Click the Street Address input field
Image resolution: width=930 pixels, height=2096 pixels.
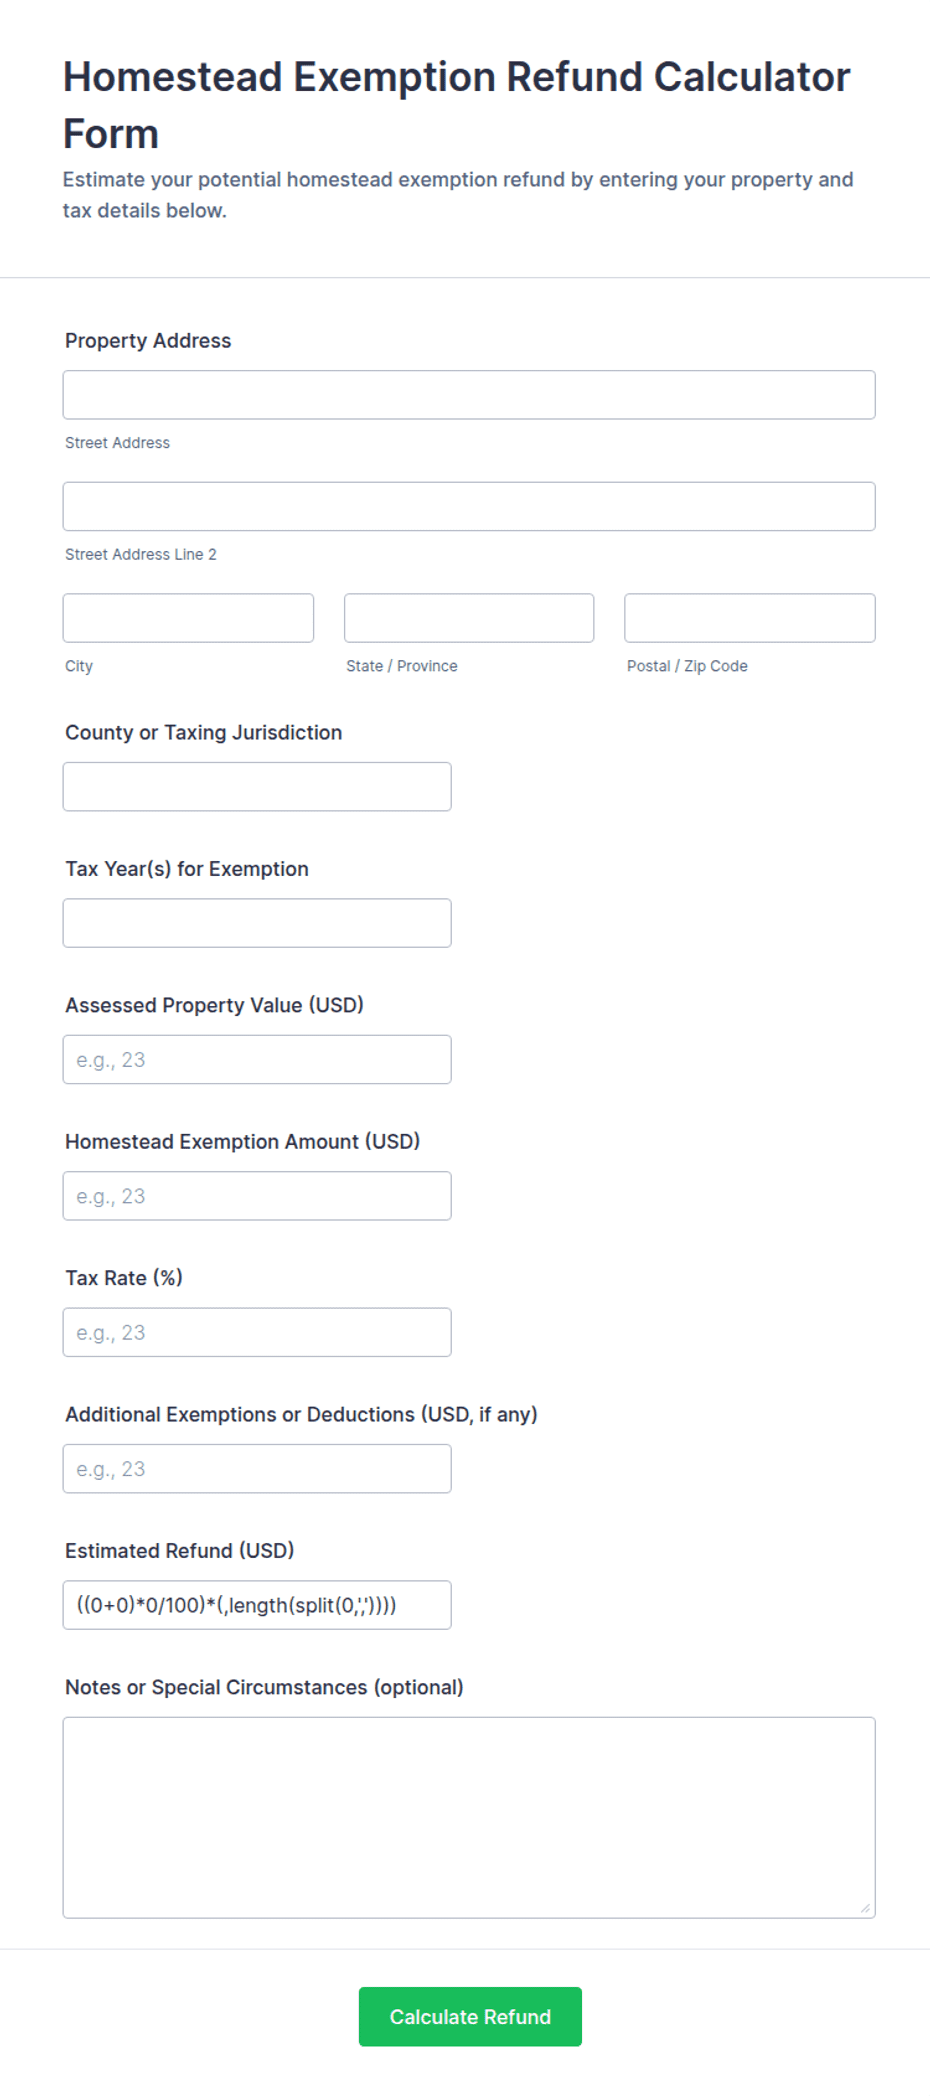(x=469, y=395)
